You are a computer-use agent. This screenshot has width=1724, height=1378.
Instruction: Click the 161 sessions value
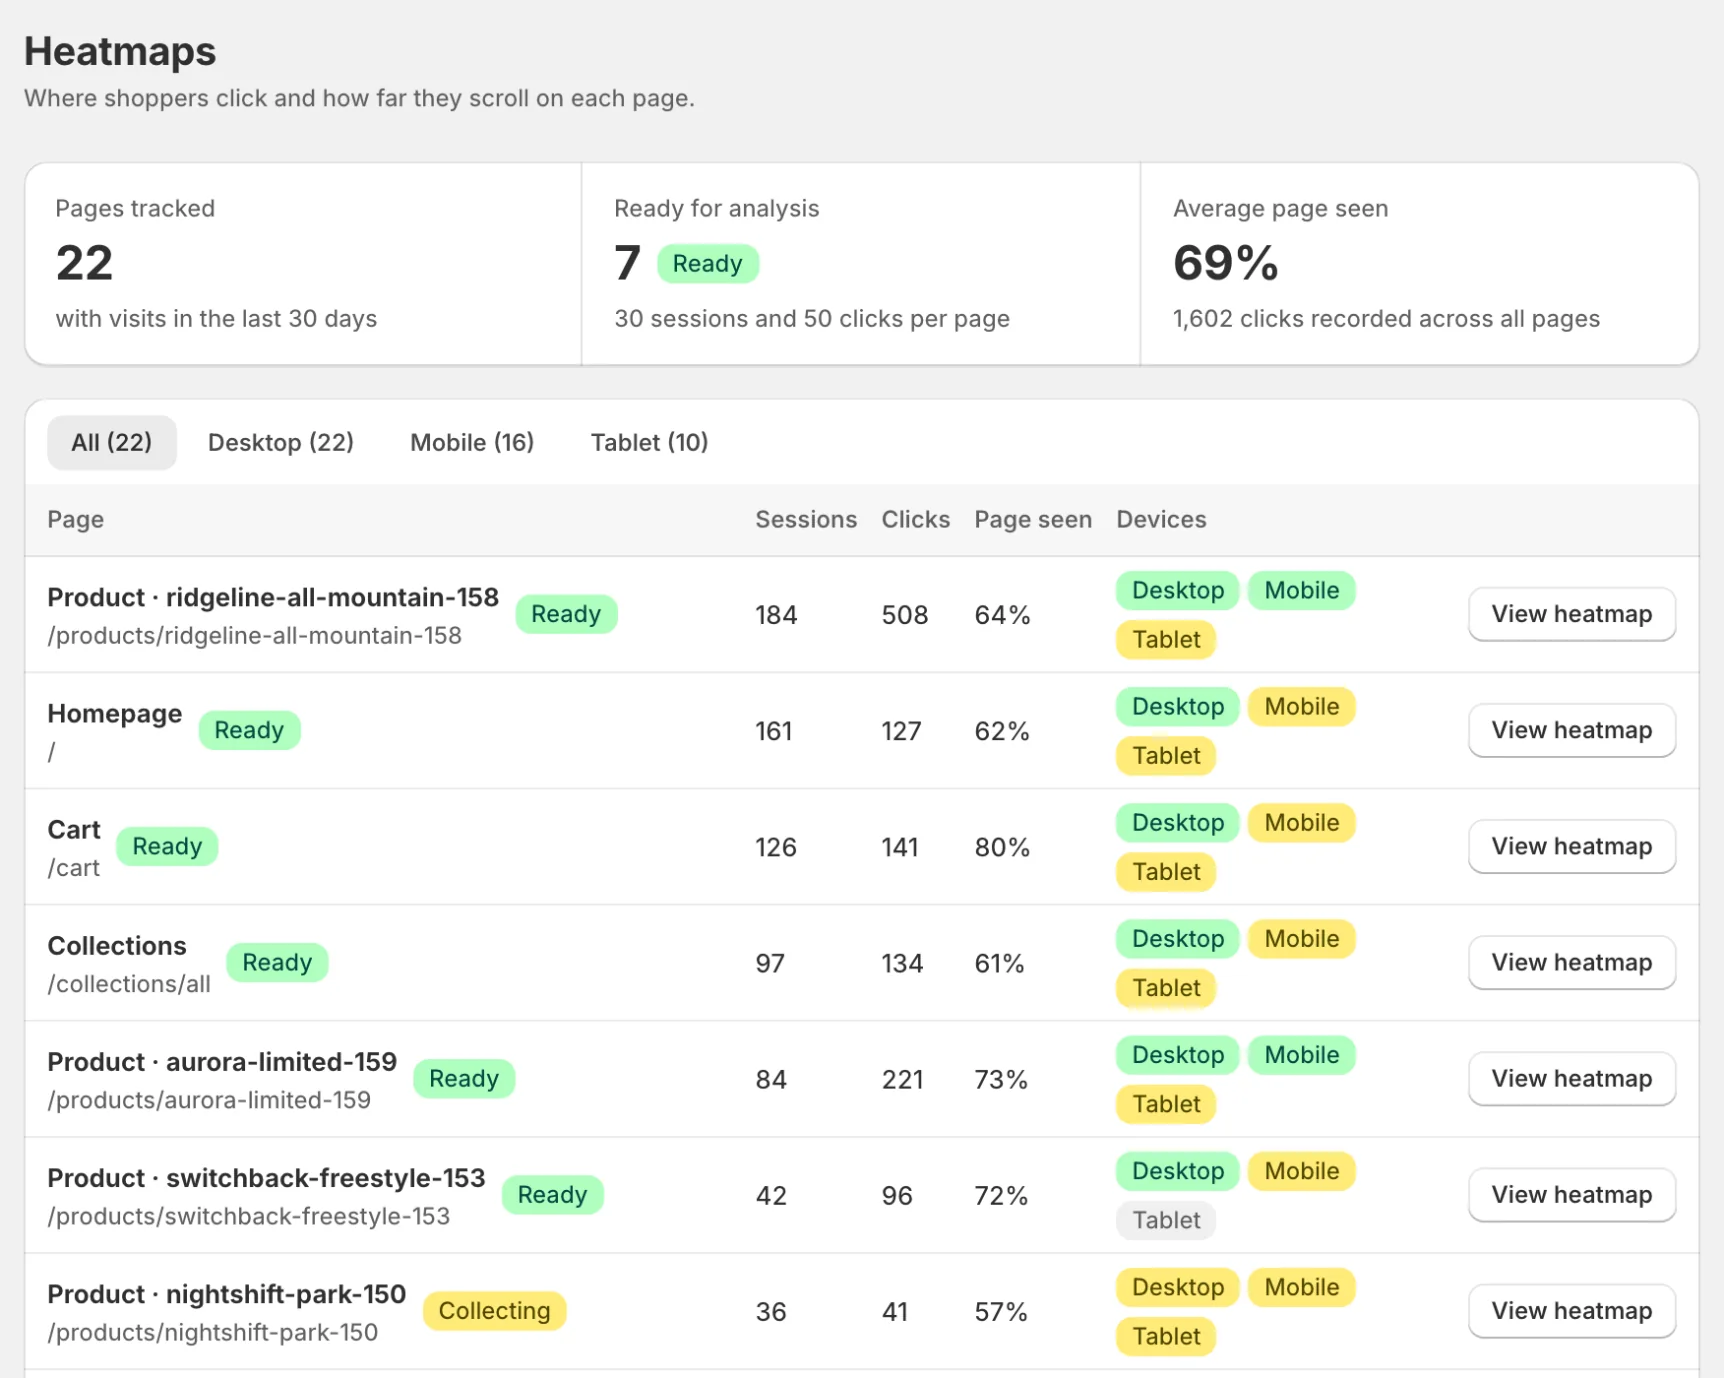(x=774, y=731)
